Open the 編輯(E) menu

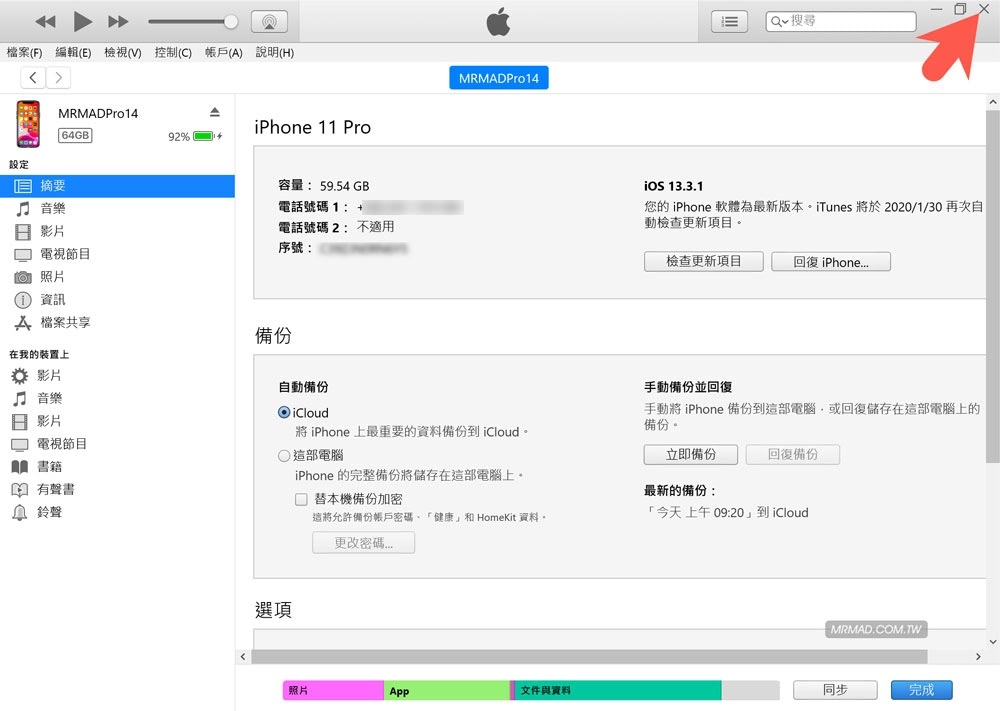coord(73,52)
